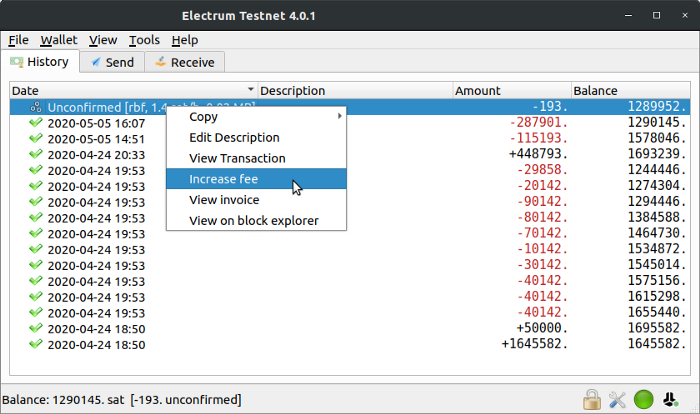Click the Amount column header
700x414 pixels.
[512, 91]
